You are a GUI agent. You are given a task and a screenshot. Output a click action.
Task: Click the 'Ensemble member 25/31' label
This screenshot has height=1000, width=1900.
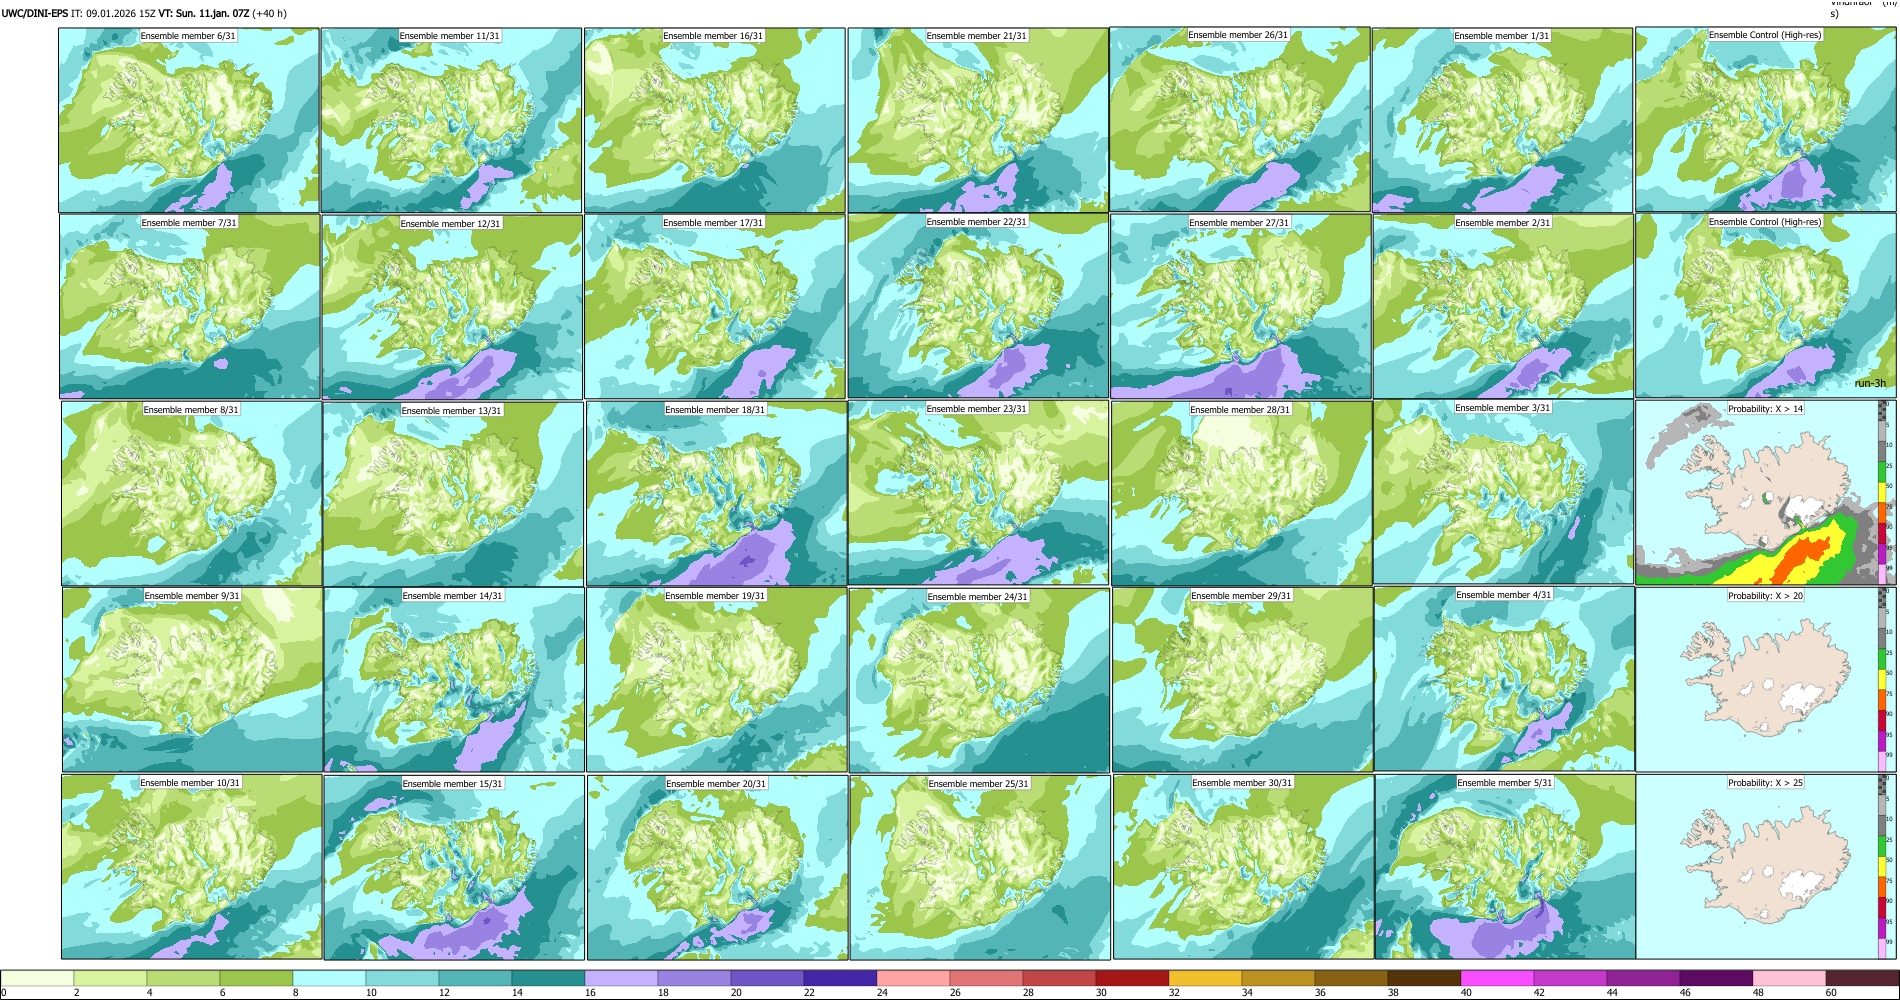point(978,784)
